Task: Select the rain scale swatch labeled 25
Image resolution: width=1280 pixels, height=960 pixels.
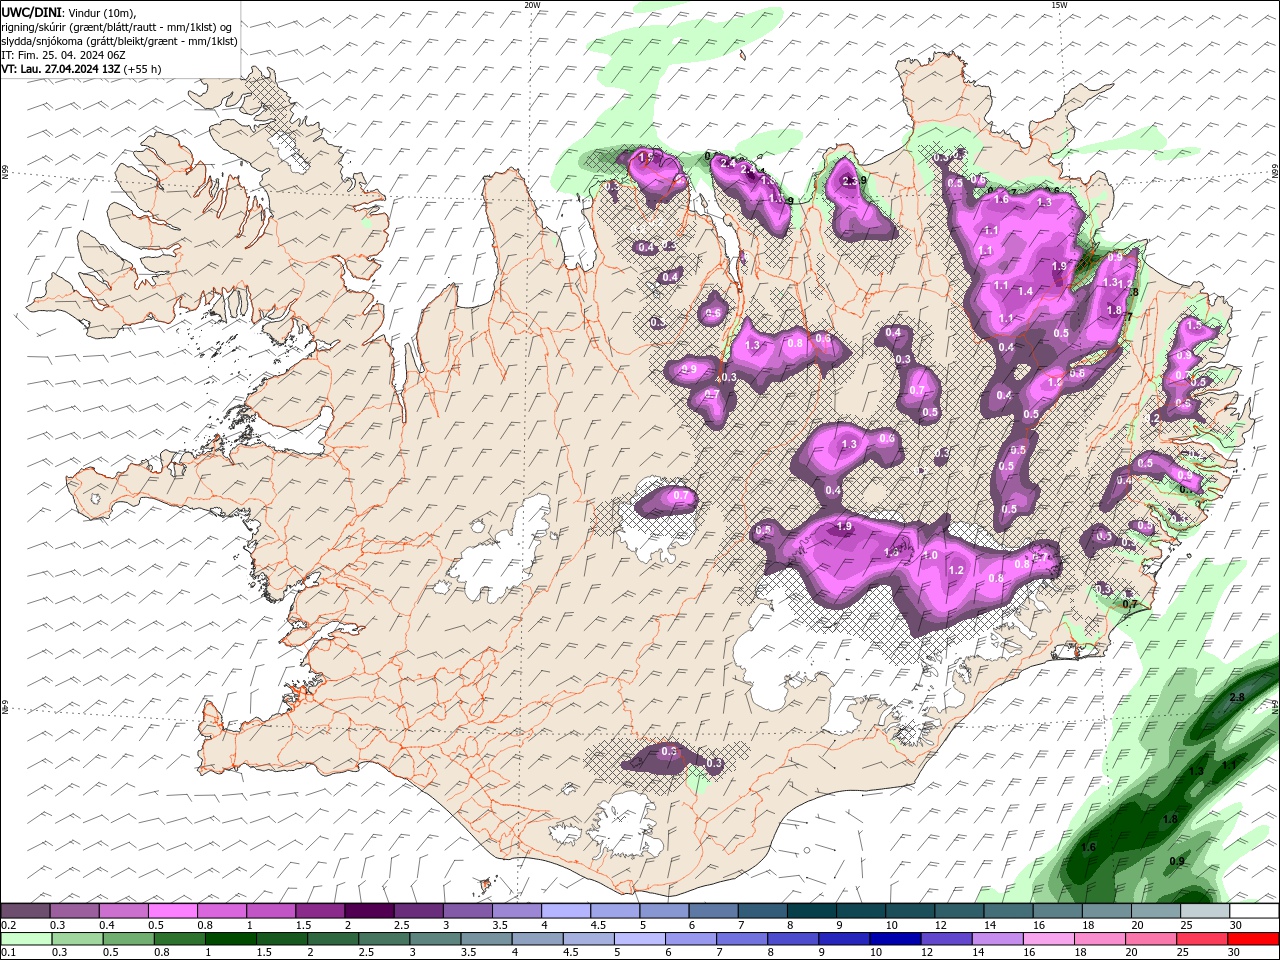Action: (x=1201, y=939)
